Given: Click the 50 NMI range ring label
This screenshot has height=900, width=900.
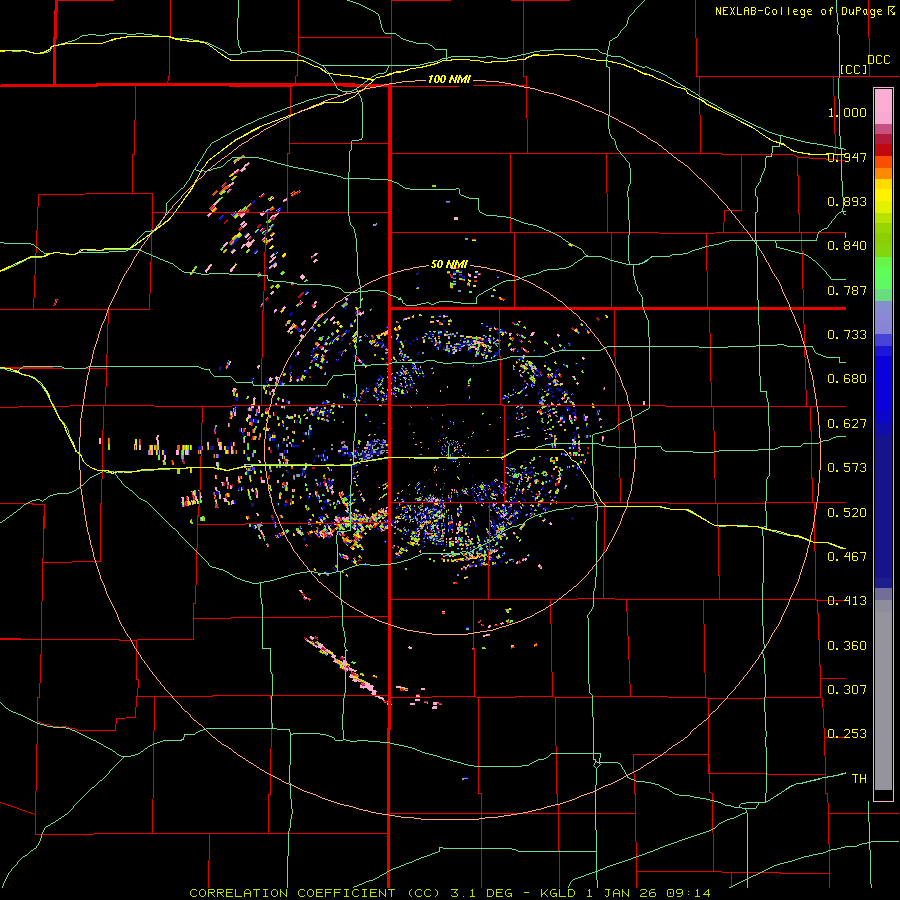Looking at the screenshot, I should 449,265.
